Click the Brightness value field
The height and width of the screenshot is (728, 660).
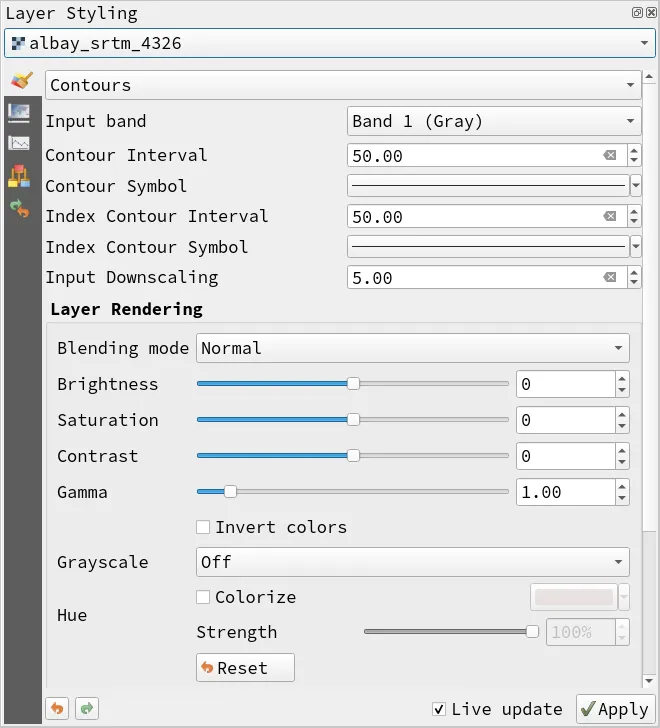[566, 384]
